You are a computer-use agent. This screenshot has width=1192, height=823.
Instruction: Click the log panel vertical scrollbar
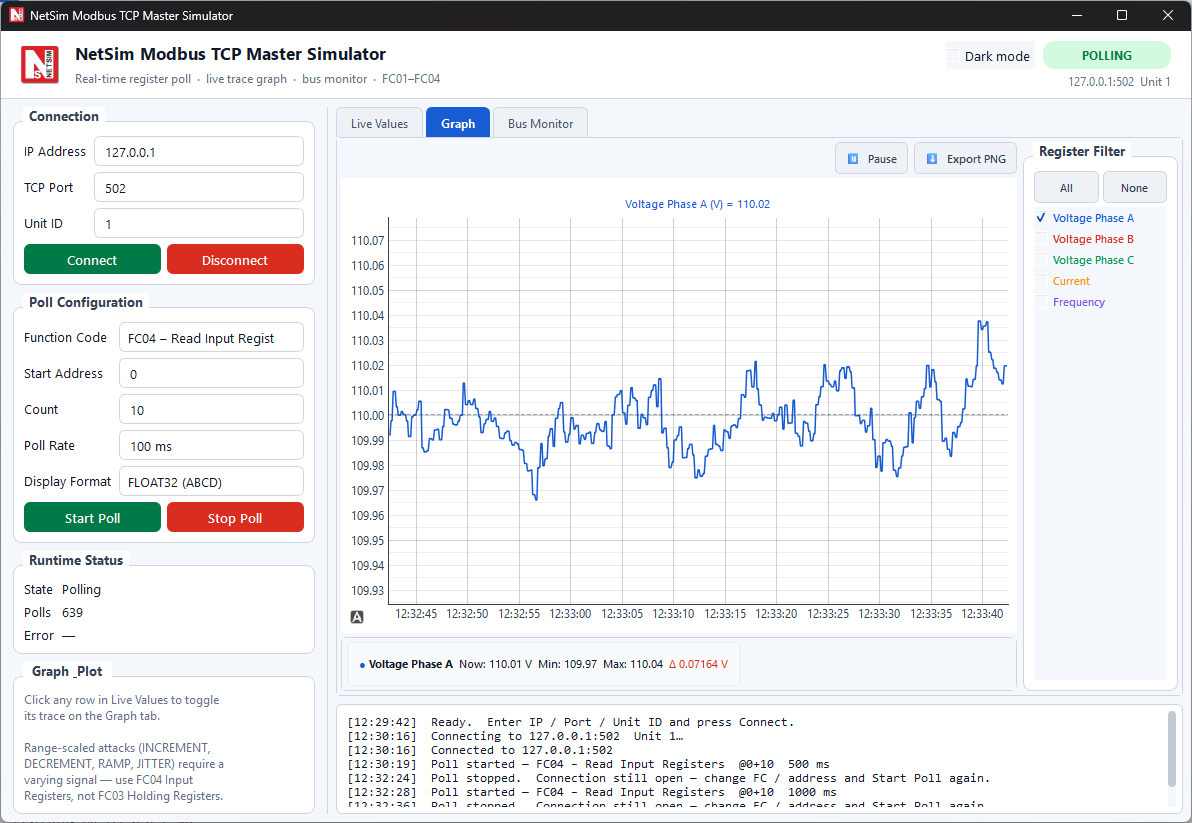point(1171,749)
